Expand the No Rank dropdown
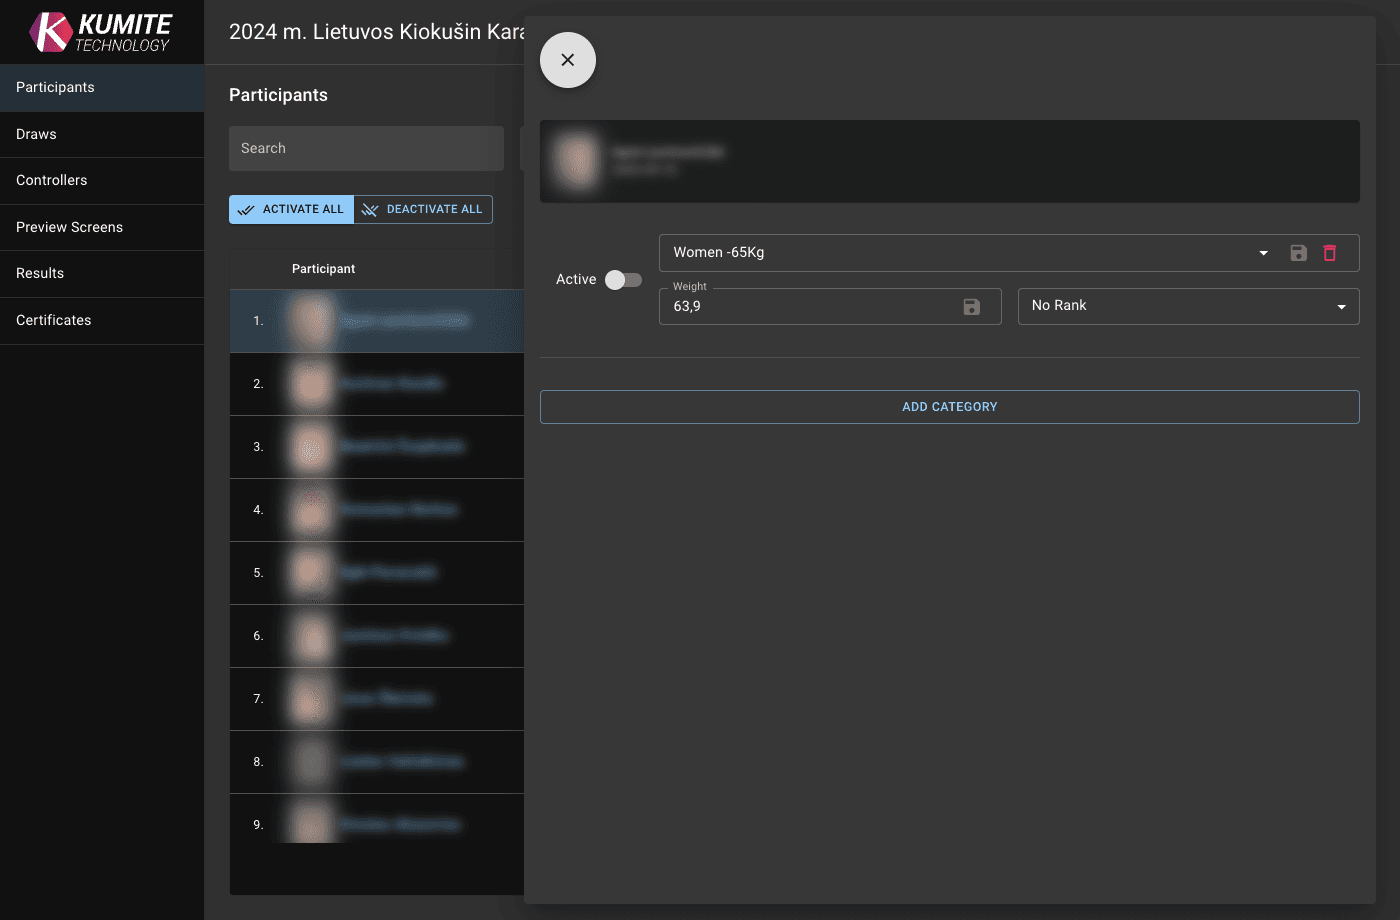This screenshot has height=920, width=1400. (1187, 306)
